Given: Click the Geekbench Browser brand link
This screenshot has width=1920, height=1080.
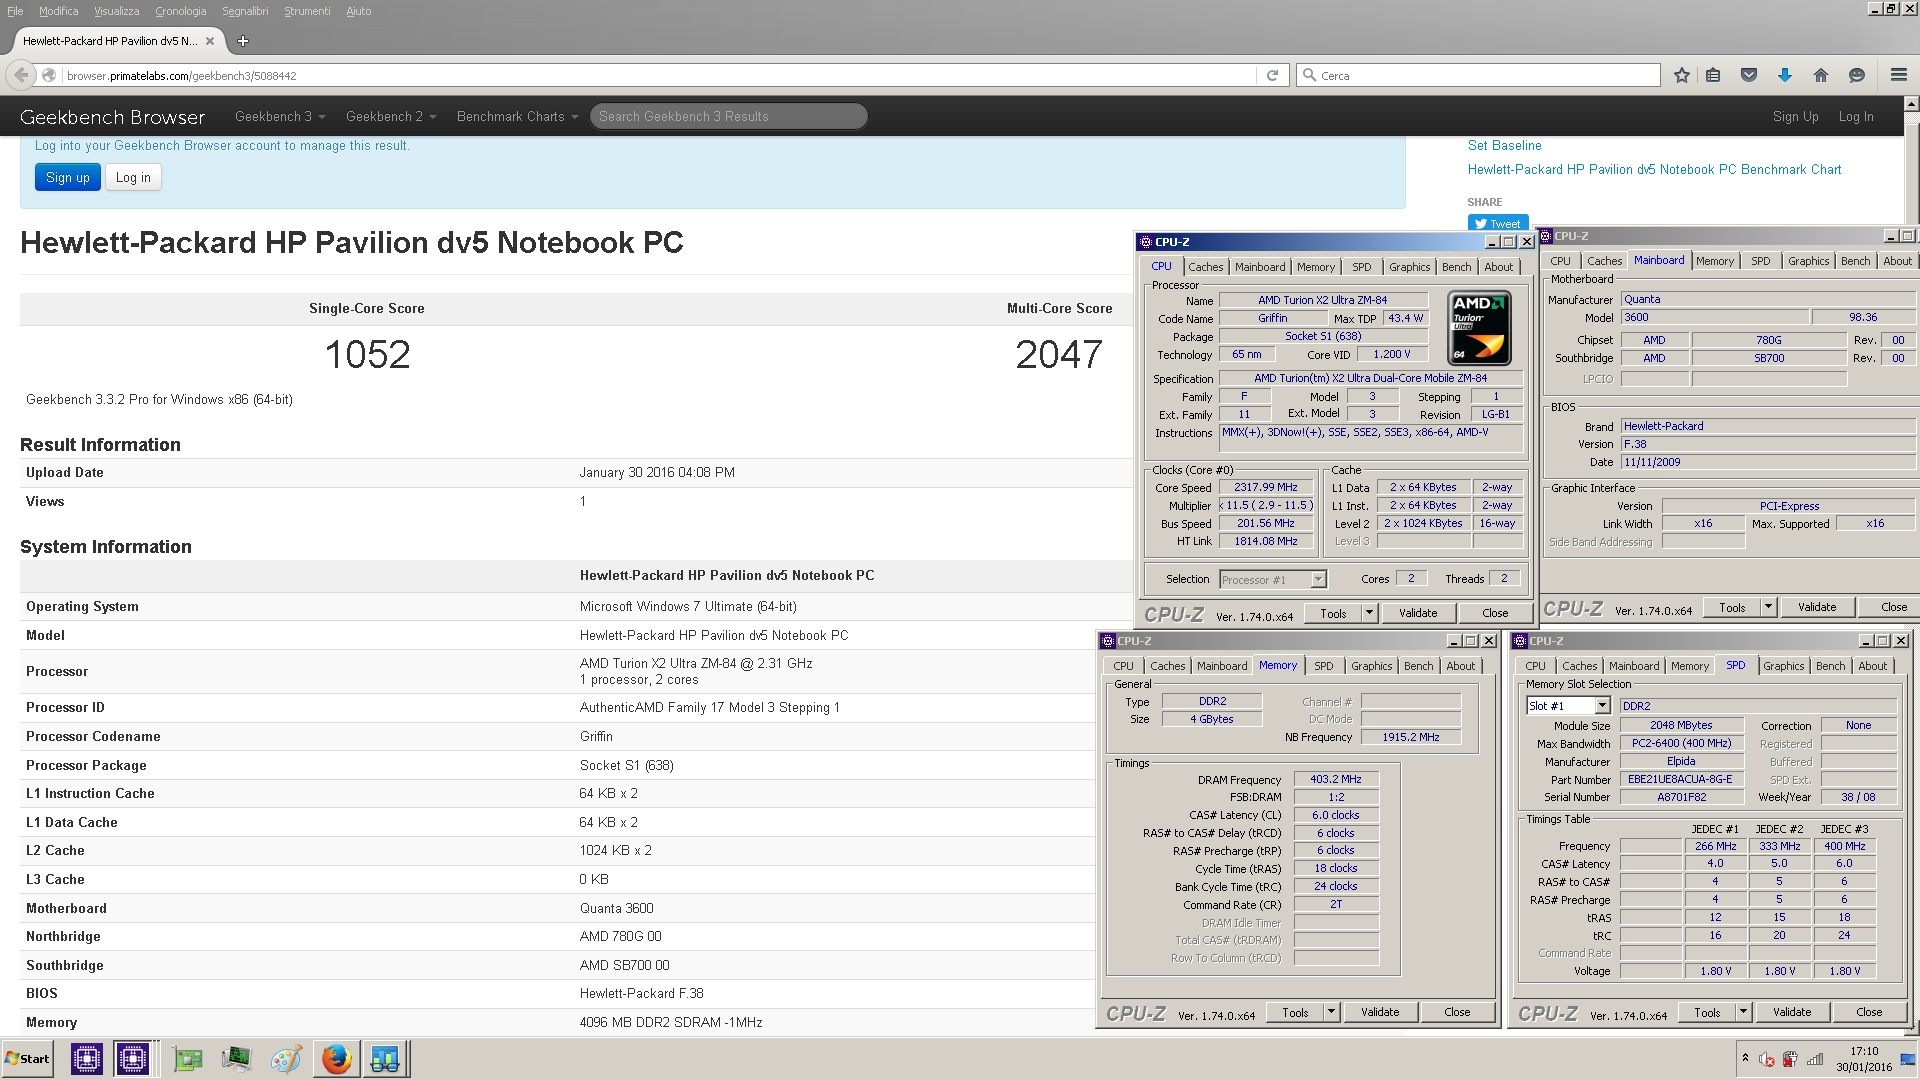Looking at the screenshot, I should [x=112, y=117].
